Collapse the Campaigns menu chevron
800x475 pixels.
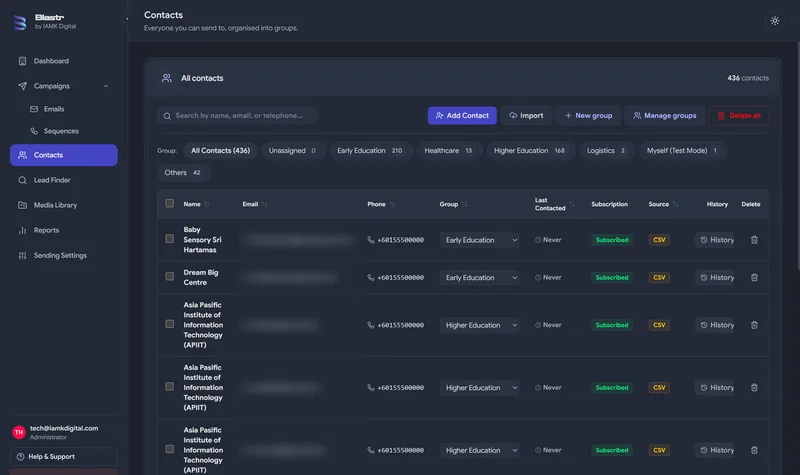click(x=106, y=86)
